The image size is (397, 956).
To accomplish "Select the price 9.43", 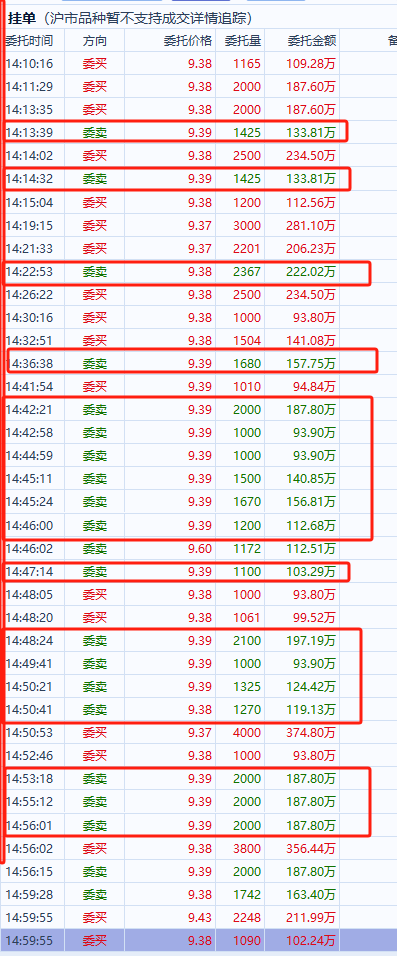I will tap(200, 918).
